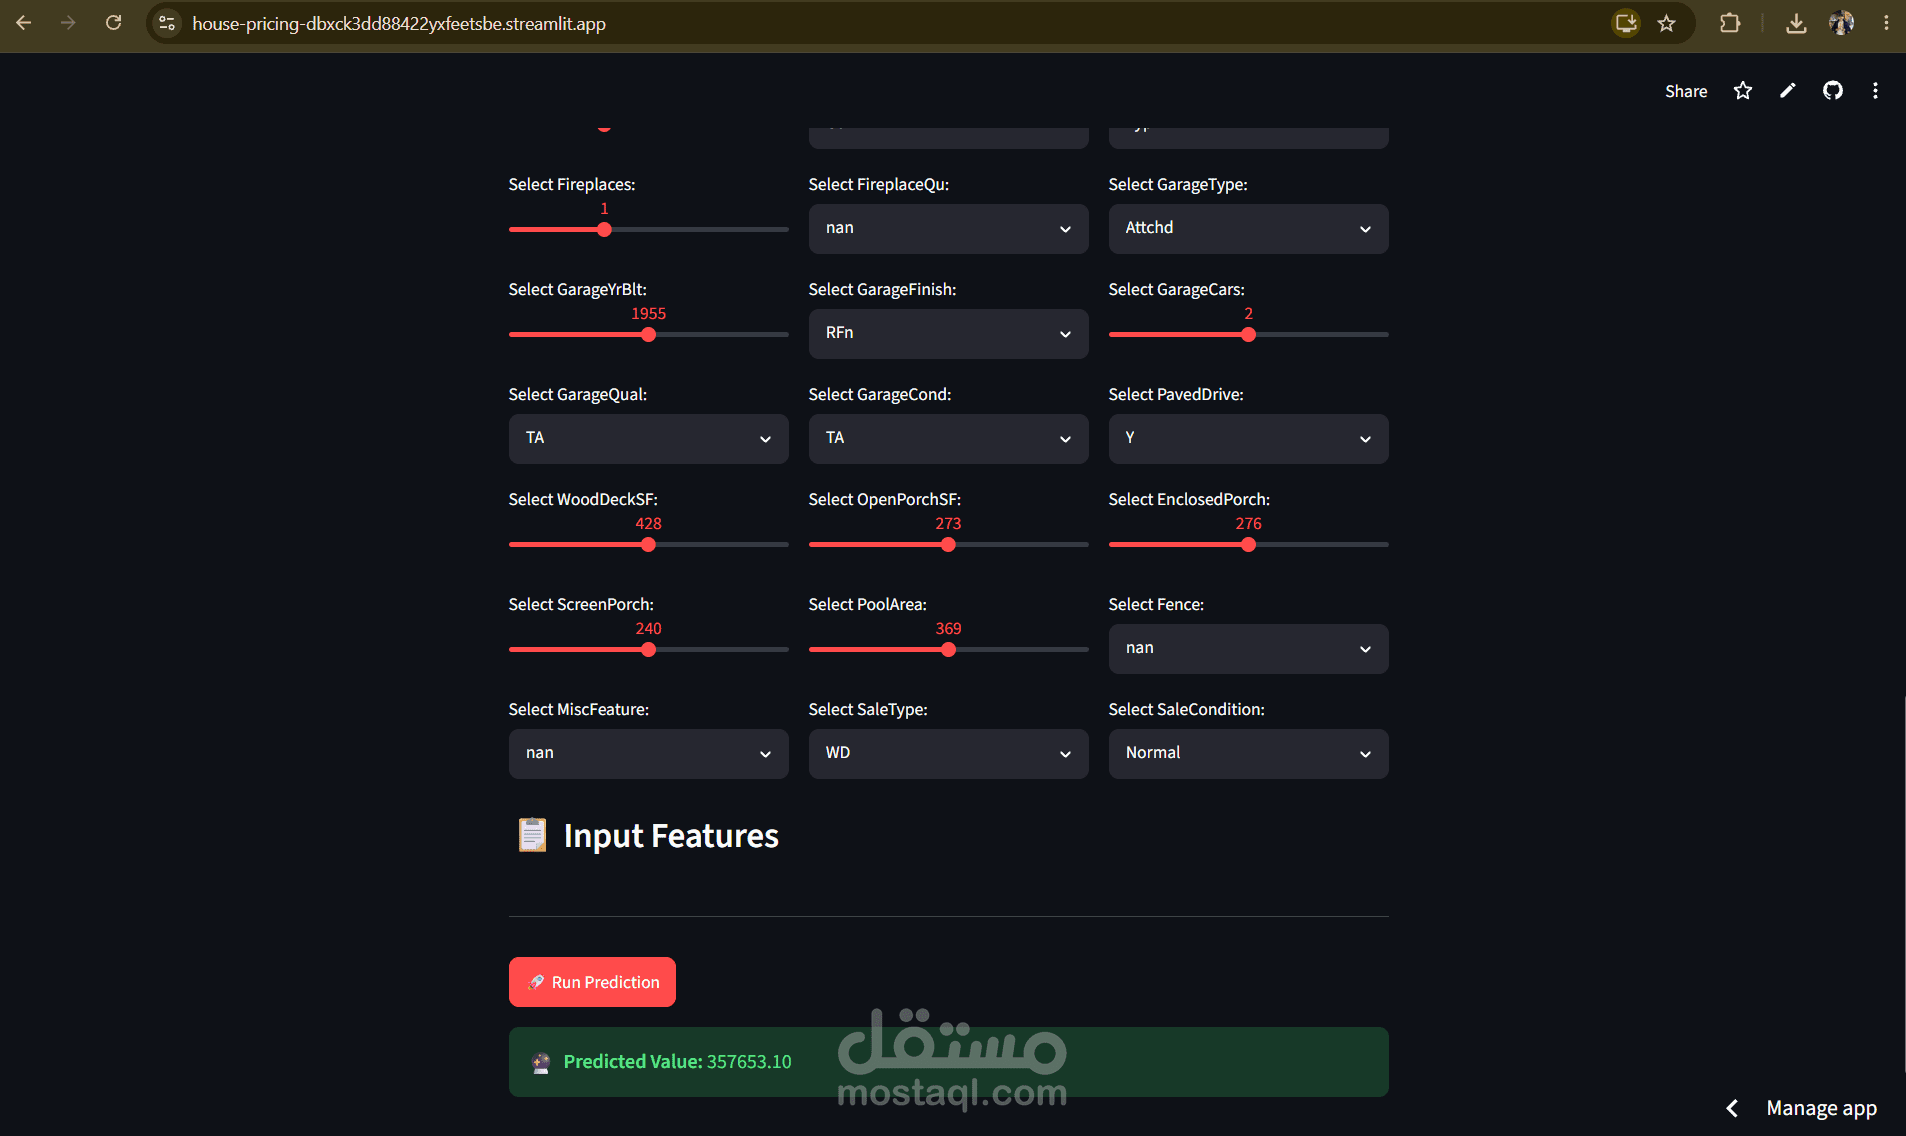Click the Select SaleCondition label
This screenshot has width=1906, height=1136.
[x=1186, y=709]
